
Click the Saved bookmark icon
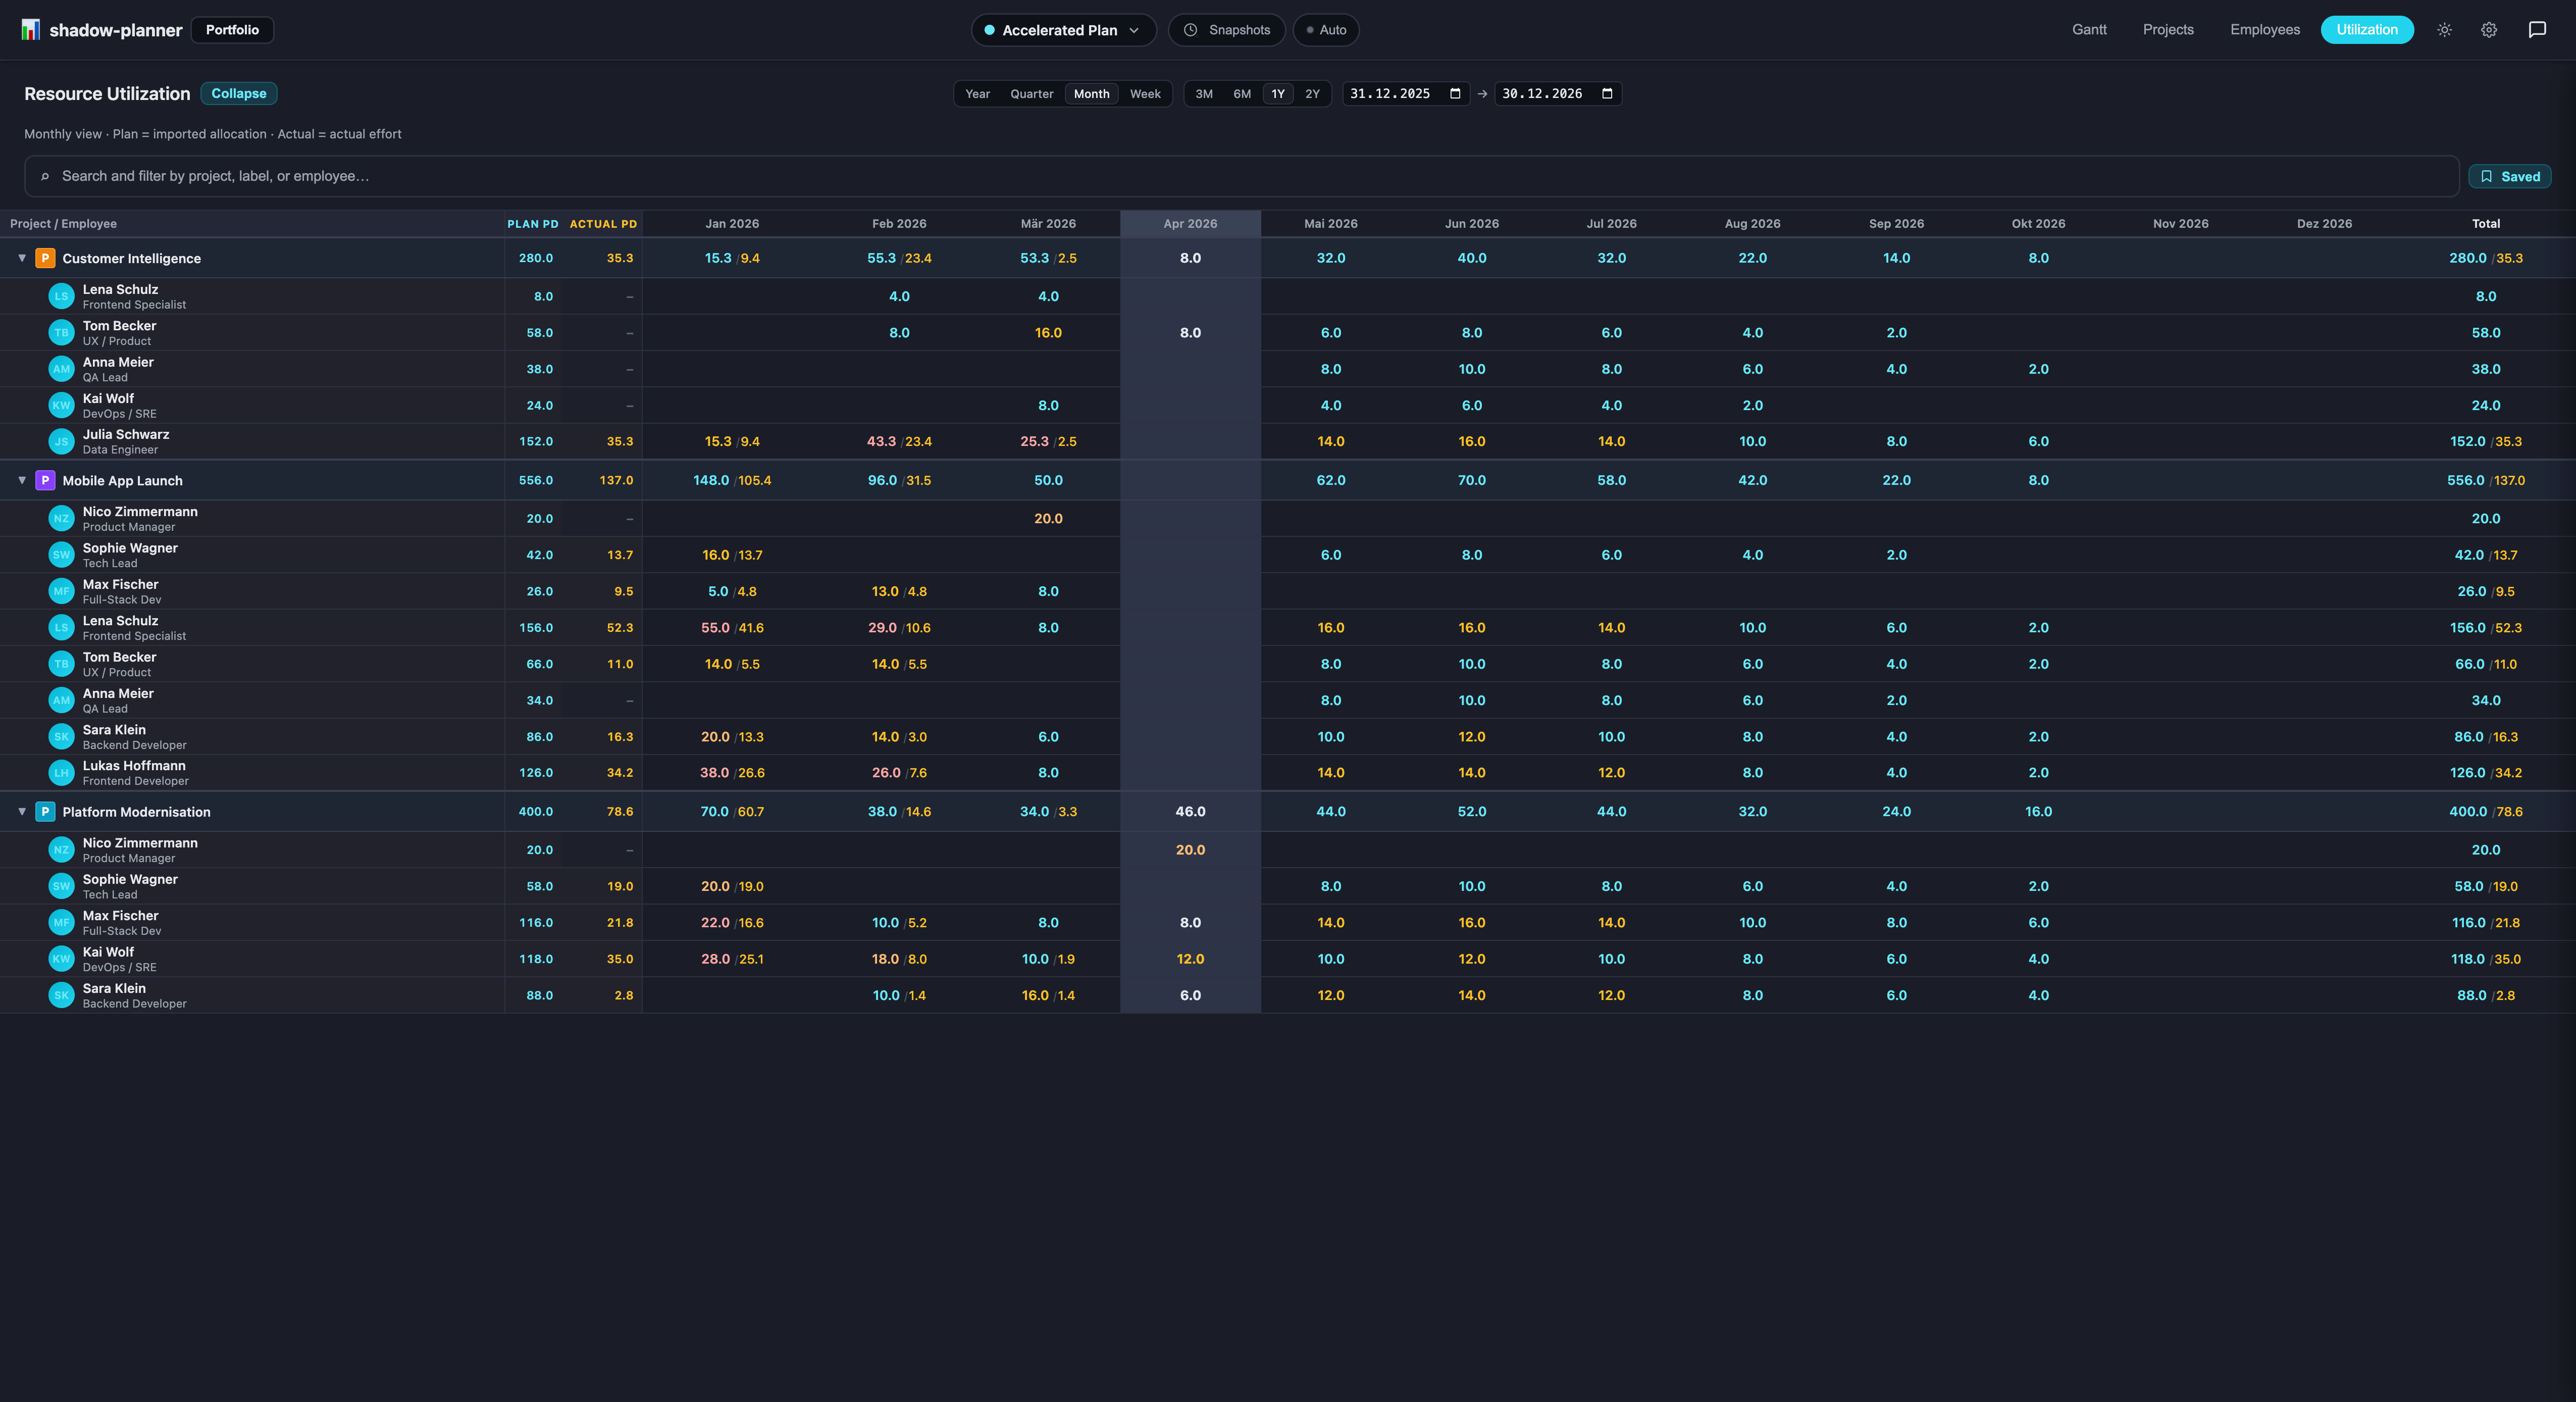2486,176
